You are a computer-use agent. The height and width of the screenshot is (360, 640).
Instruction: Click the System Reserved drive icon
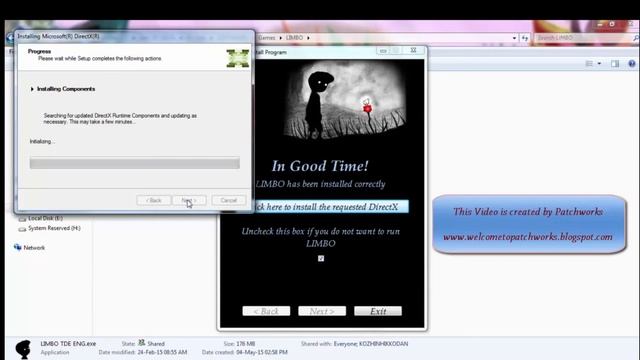coord(22,229)
